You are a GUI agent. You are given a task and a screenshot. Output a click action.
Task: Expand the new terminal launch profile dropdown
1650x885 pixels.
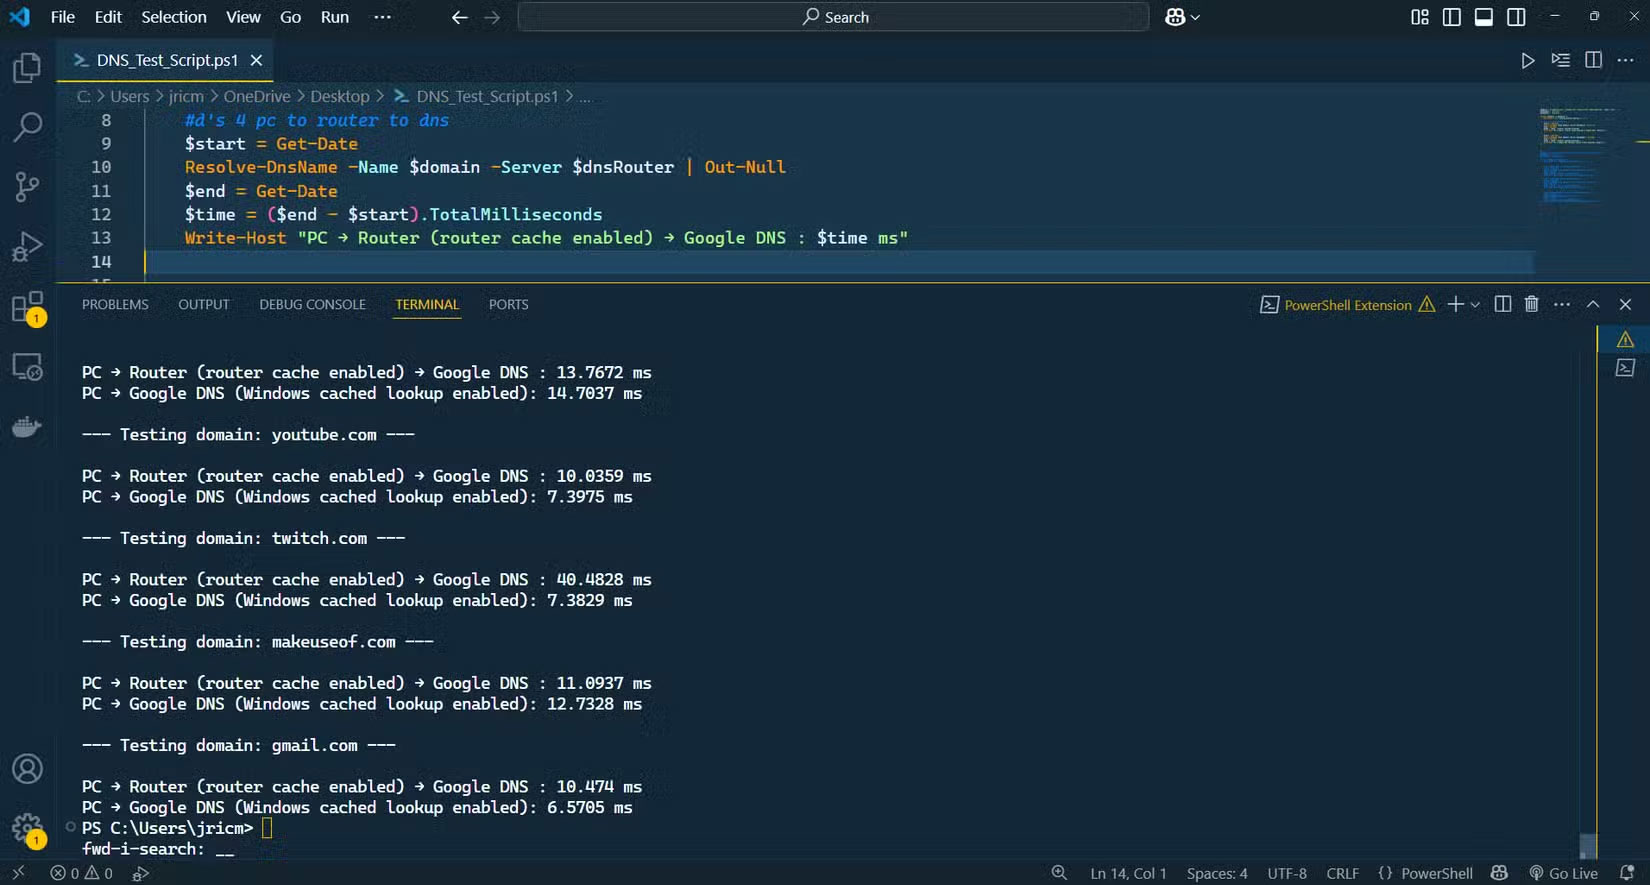tap(1475, 305)
